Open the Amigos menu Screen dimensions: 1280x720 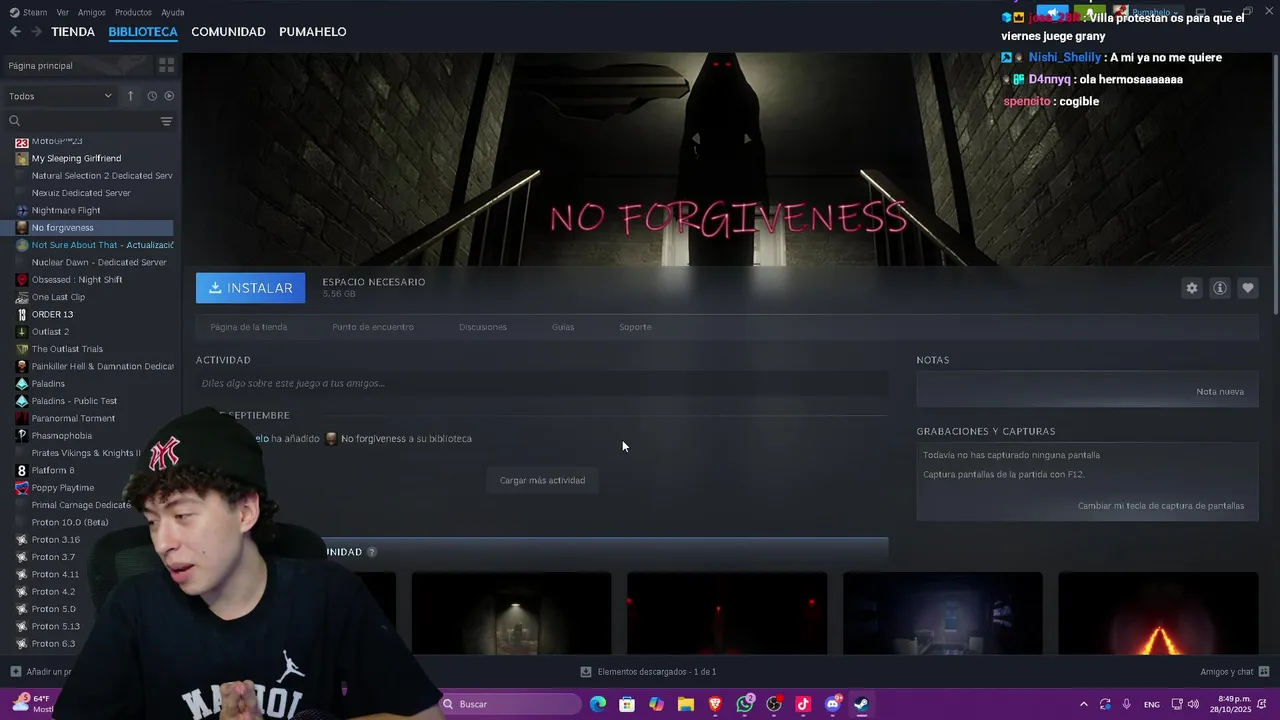(x=92, y=12)
